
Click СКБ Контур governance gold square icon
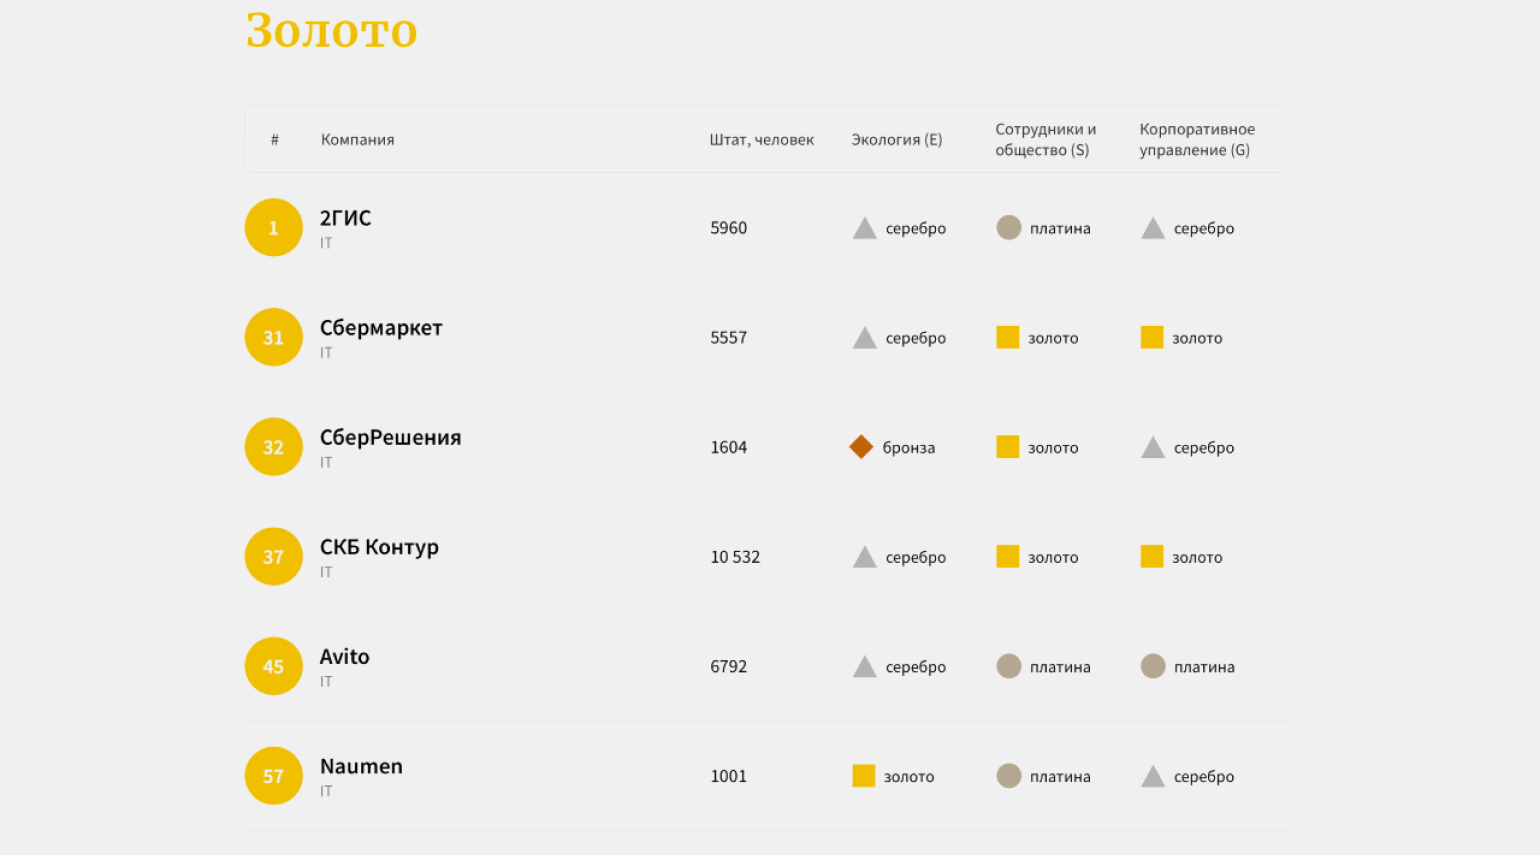(x=1152, y=556)
